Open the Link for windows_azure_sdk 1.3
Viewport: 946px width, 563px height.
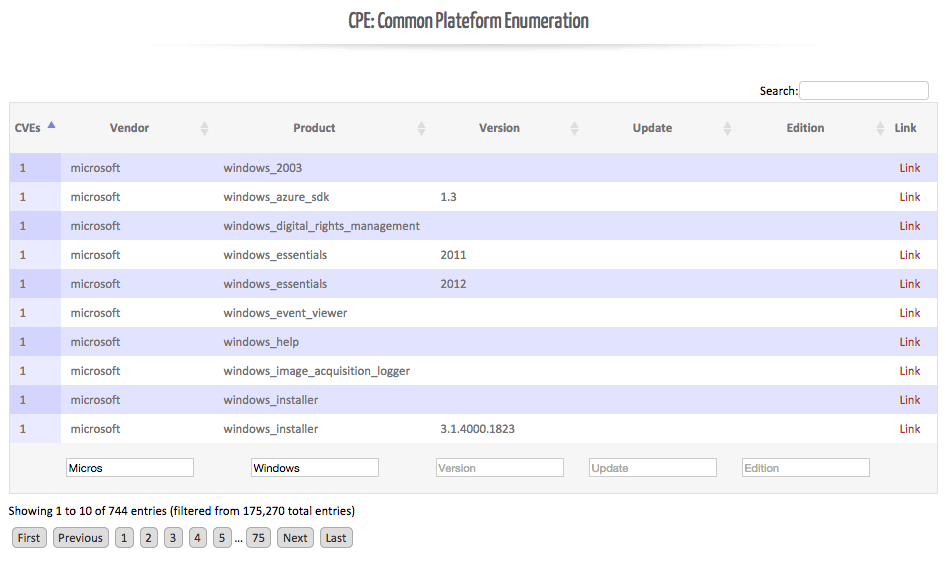point(909,197)
